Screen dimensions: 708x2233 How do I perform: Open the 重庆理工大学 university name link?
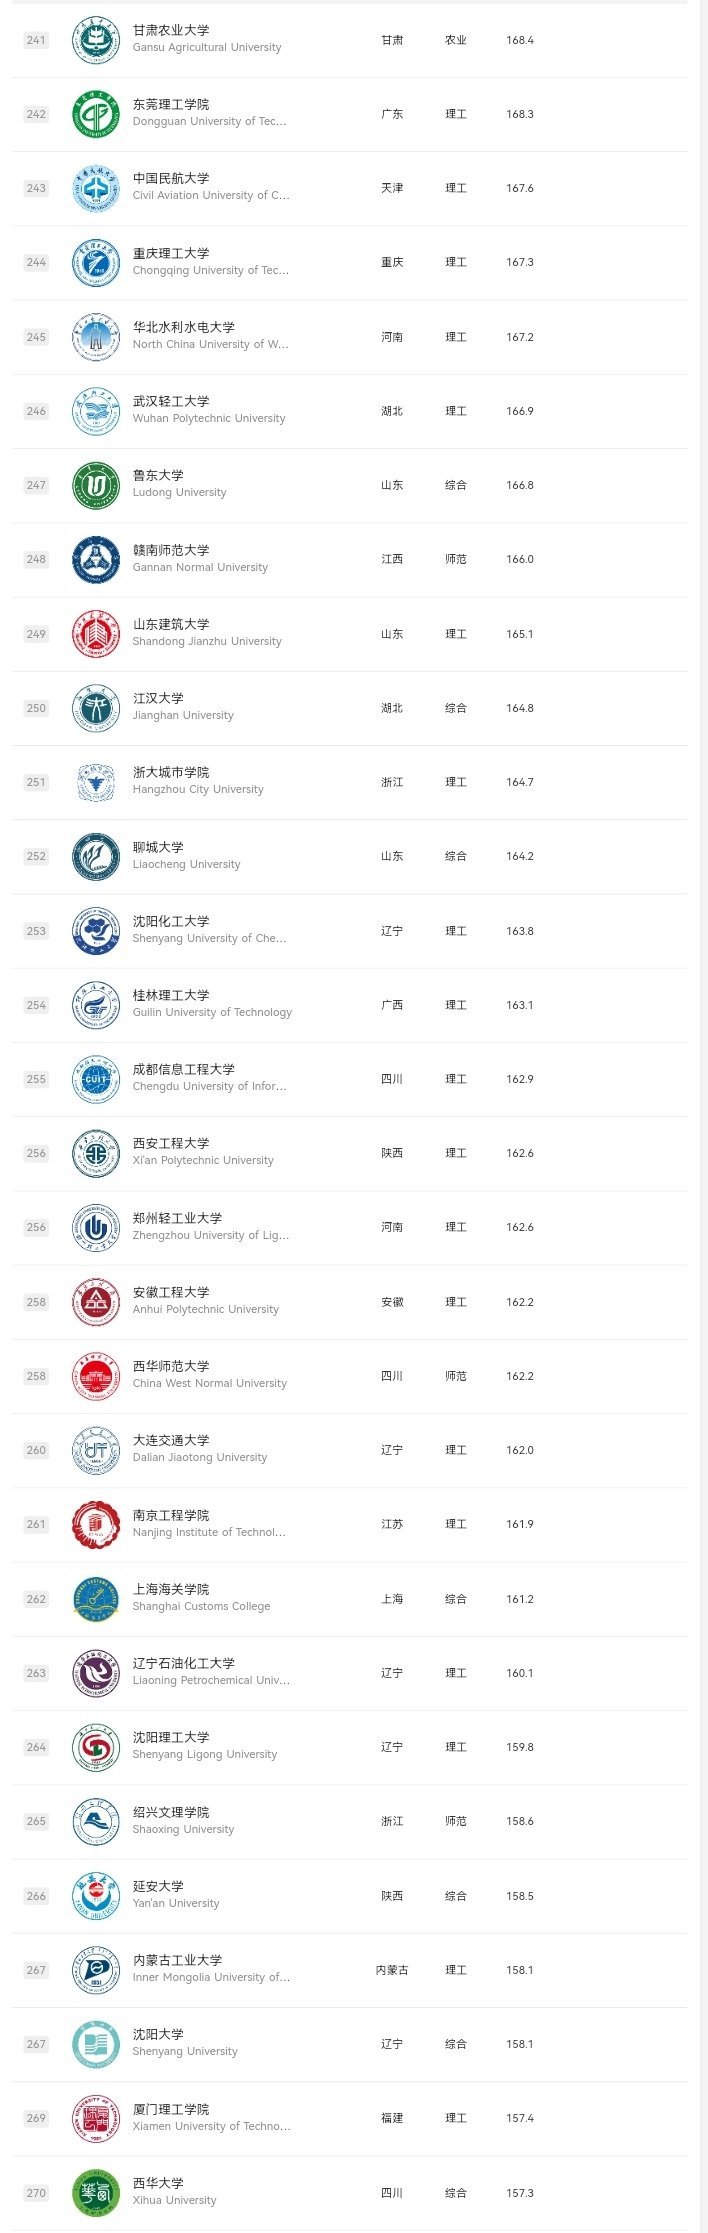171,253
